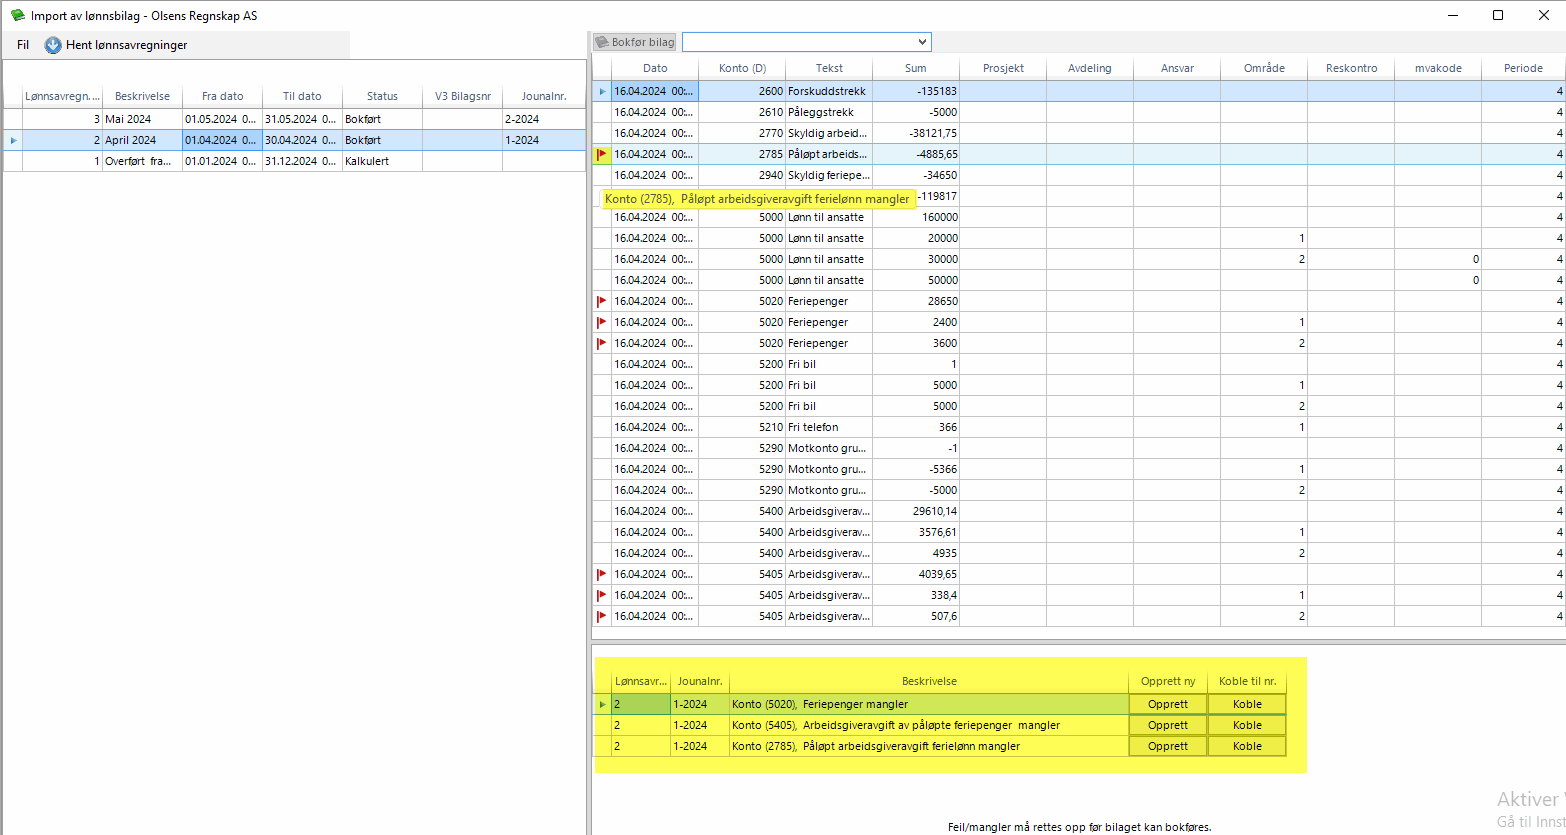The width and height of the screenshot is (1566, 835).
Task: Click the Tekst column header
Action: [x=829, y=68]
